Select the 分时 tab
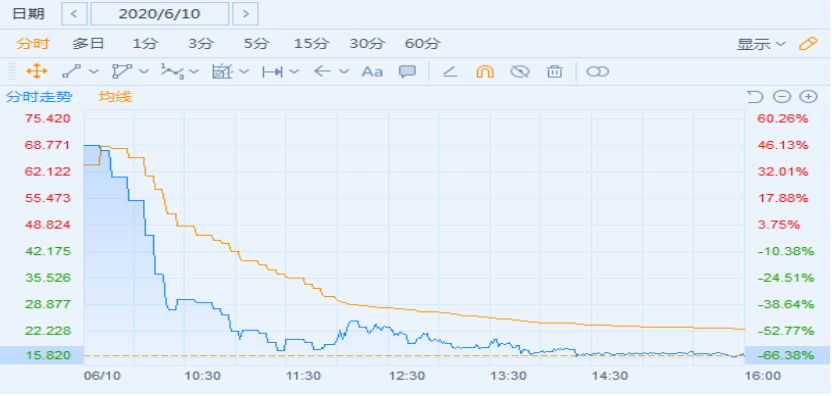The width and height of the screenshot is (832, 396). pyautogui.click(x=32, y=44)
